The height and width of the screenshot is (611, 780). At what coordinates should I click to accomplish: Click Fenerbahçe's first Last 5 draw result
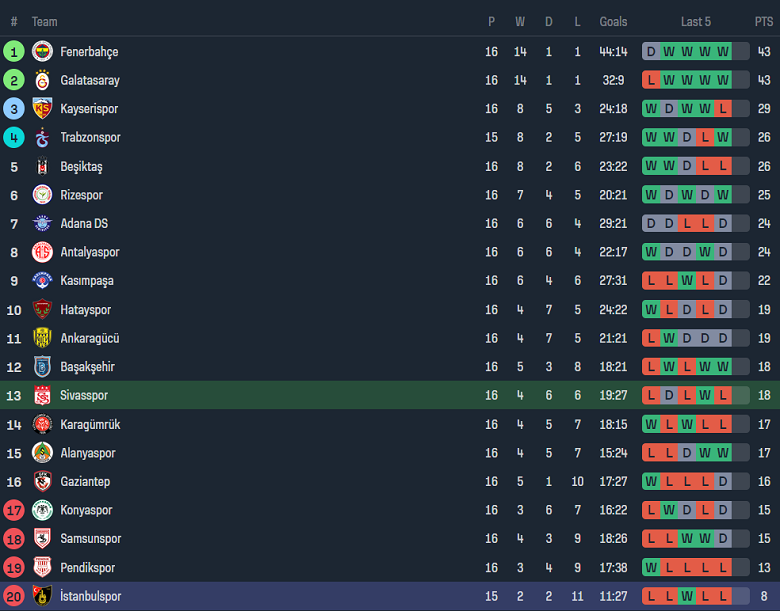tap(651, 51)
